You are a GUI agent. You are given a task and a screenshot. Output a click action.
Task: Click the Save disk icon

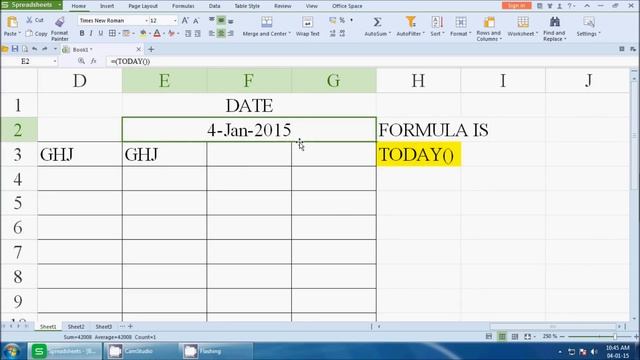tap(15, 49)
